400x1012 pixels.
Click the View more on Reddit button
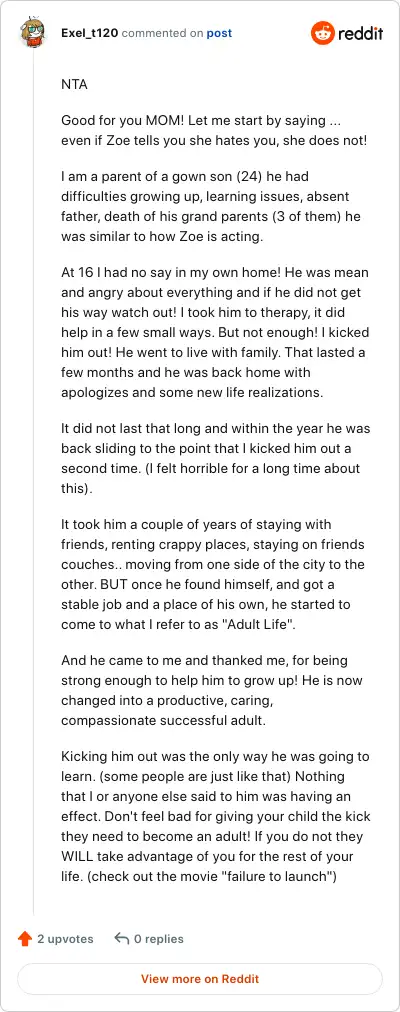(x=200, y=978)
